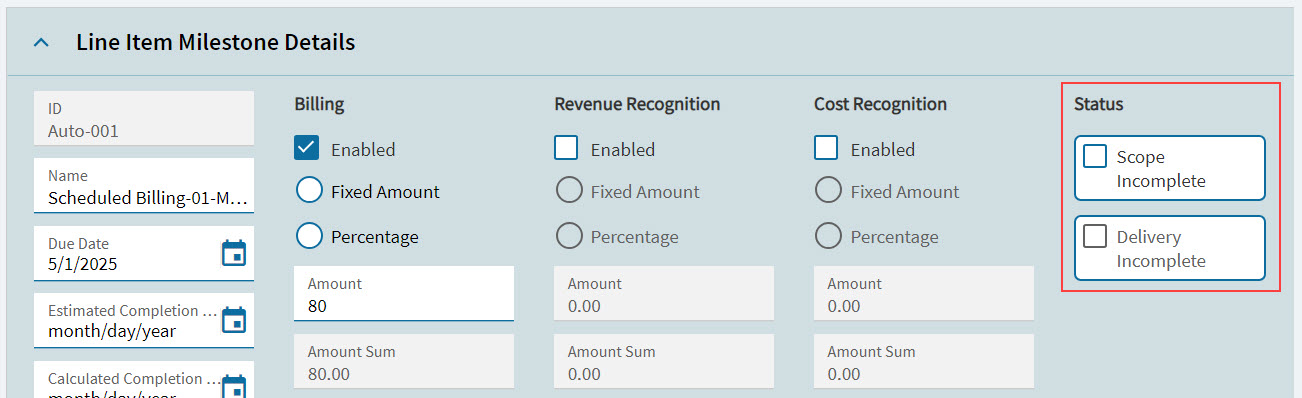Select Cost Recognition Fixed Amount option

point(829,190)
